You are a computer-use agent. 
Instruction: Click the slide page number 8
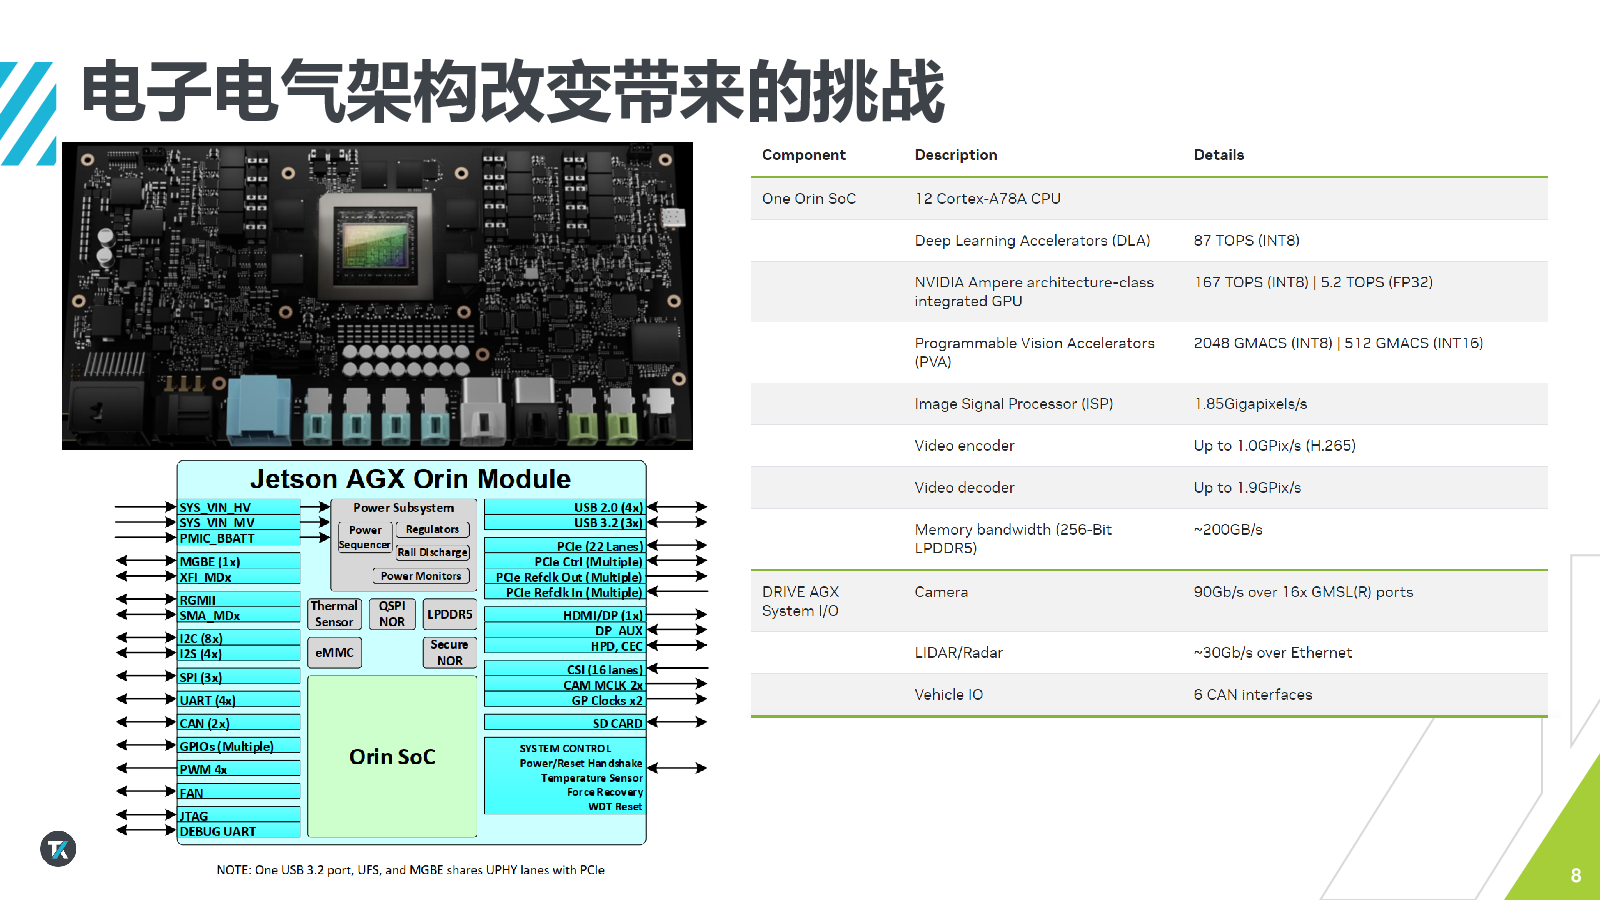point(1576,876)
